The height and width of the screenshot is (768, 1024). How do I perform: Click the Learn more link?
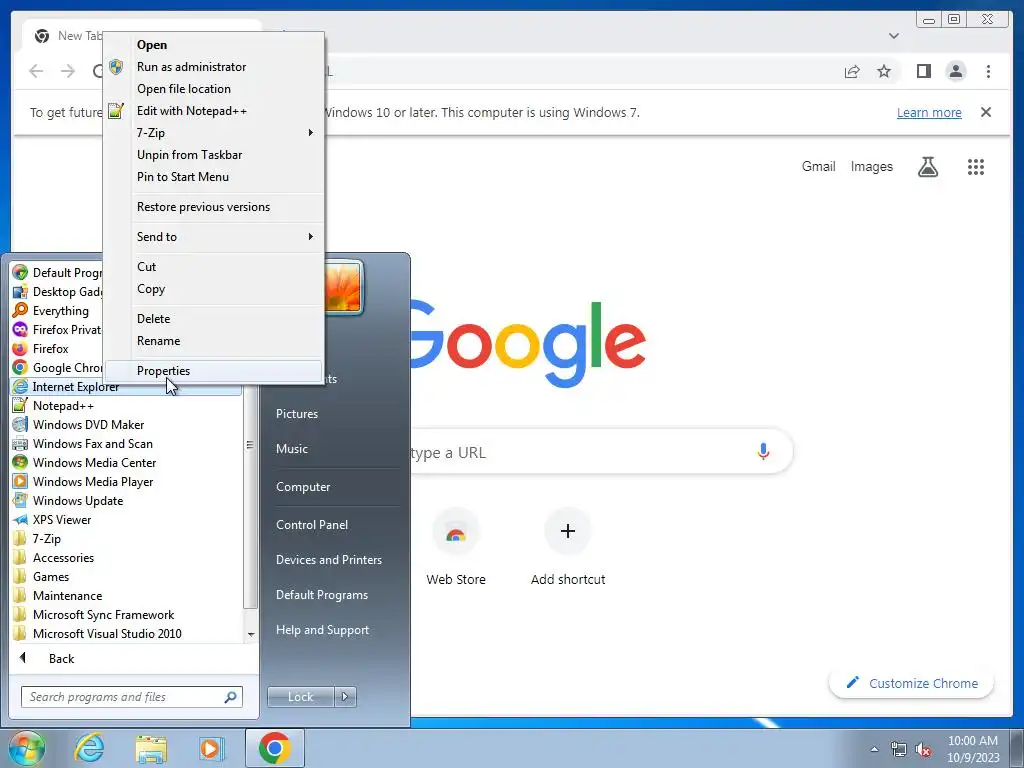coord(929,112)
